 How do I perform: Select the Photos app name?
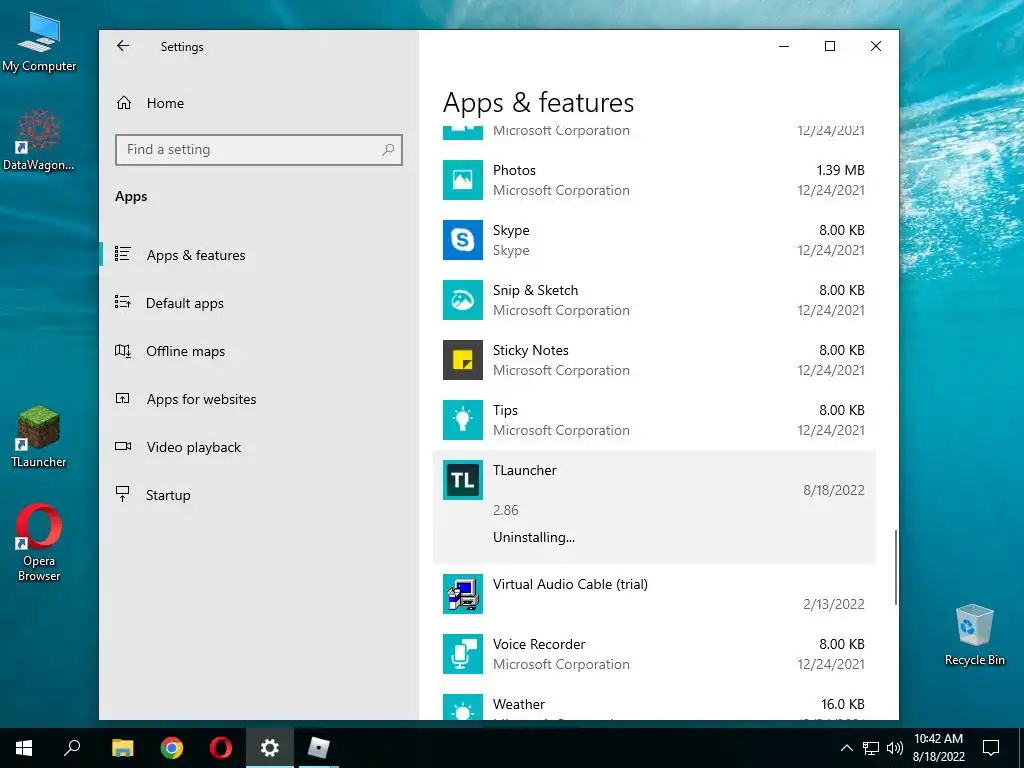[514, 170]
